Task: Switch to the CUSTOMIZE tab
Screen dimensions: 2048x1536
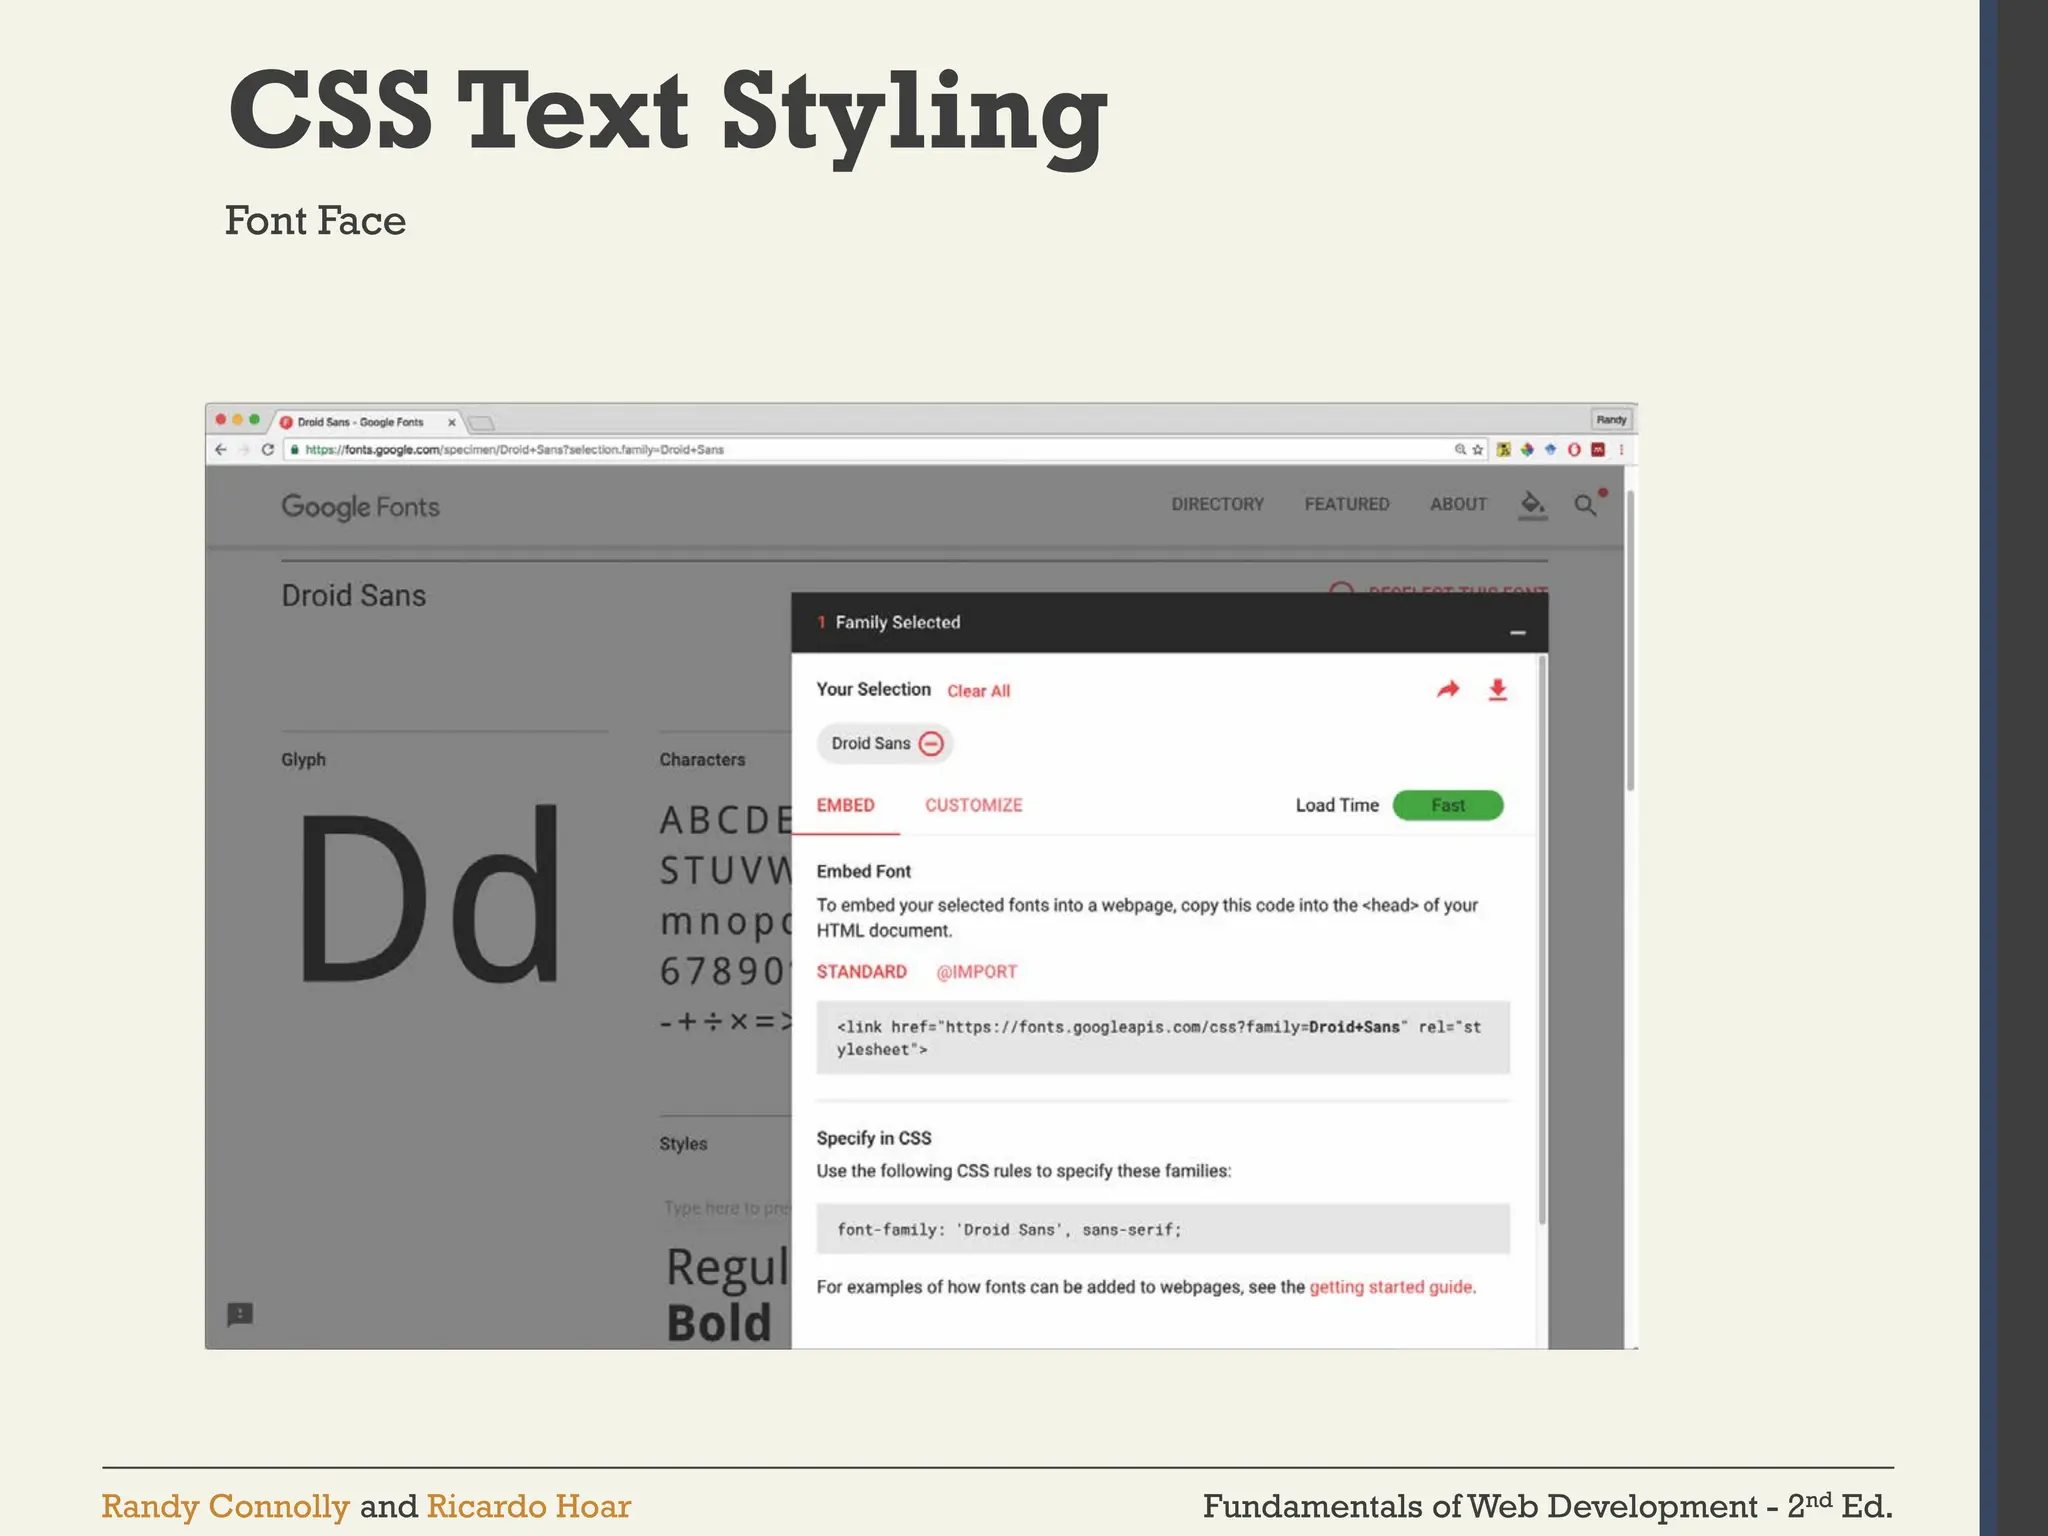Action: click(973, 805)
